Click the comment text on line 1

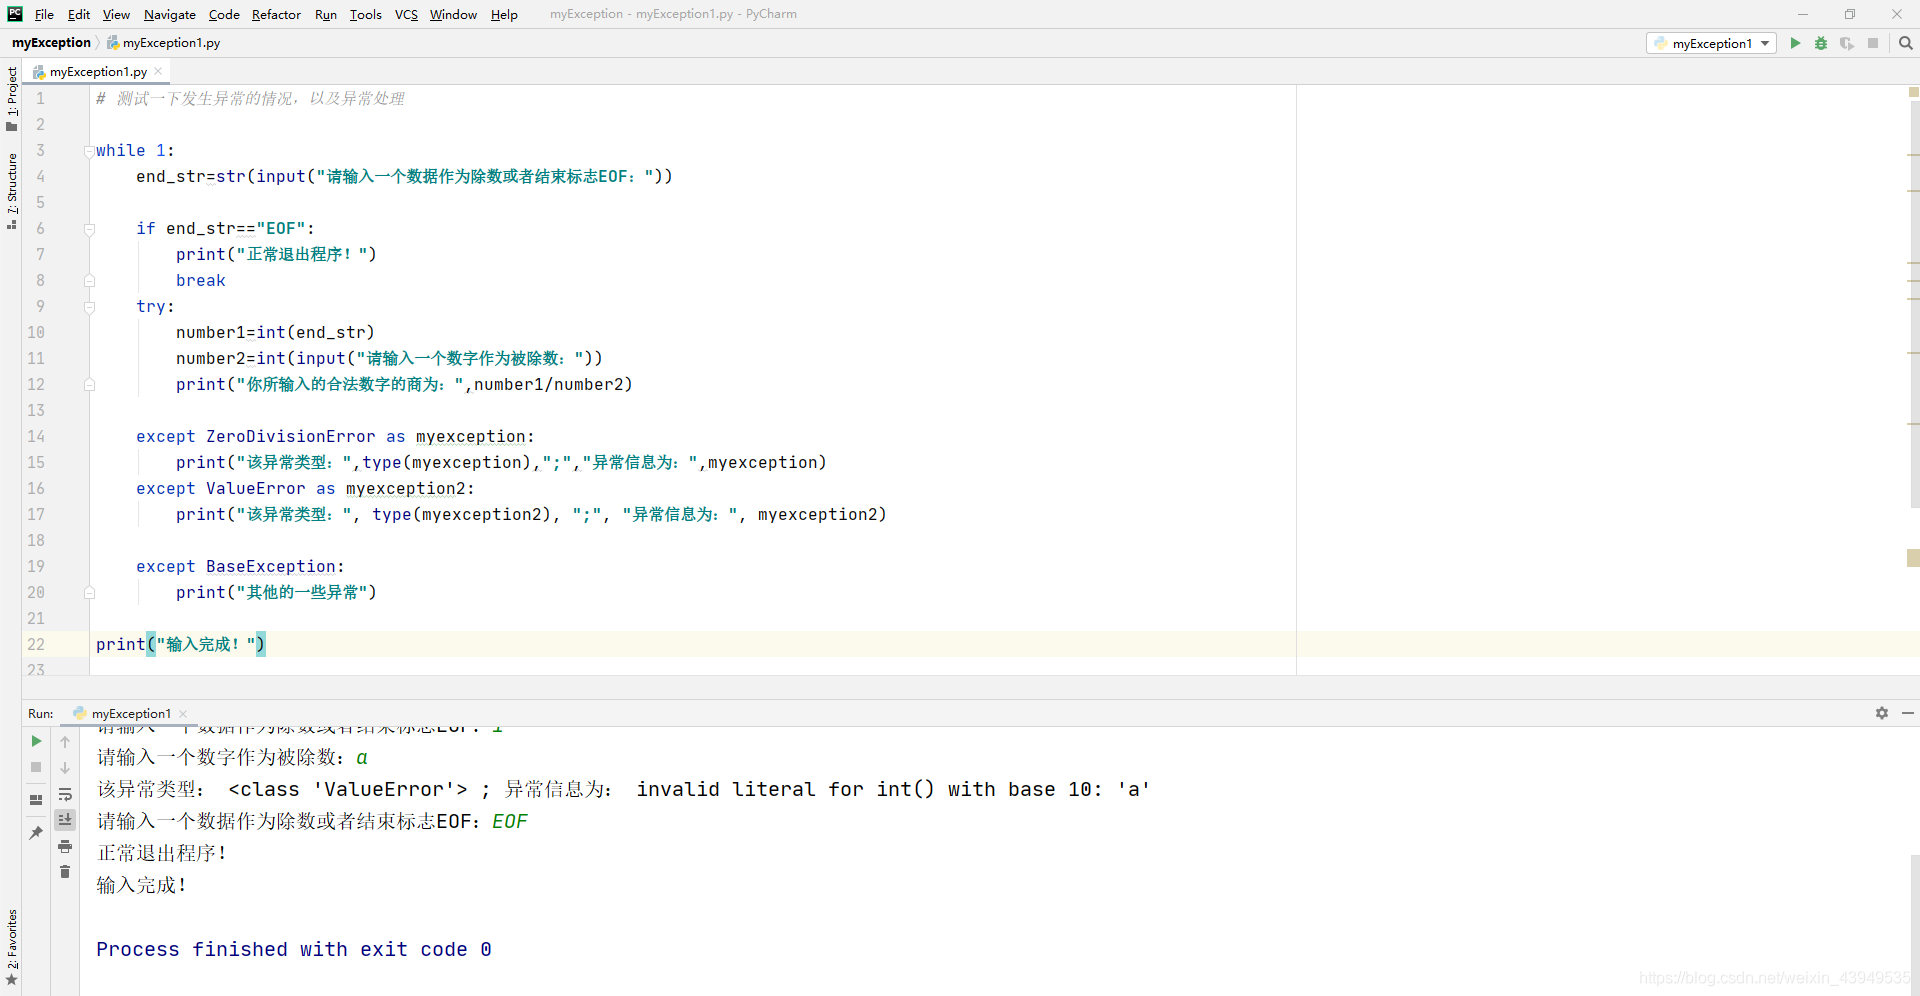click(x=250, y=98)
